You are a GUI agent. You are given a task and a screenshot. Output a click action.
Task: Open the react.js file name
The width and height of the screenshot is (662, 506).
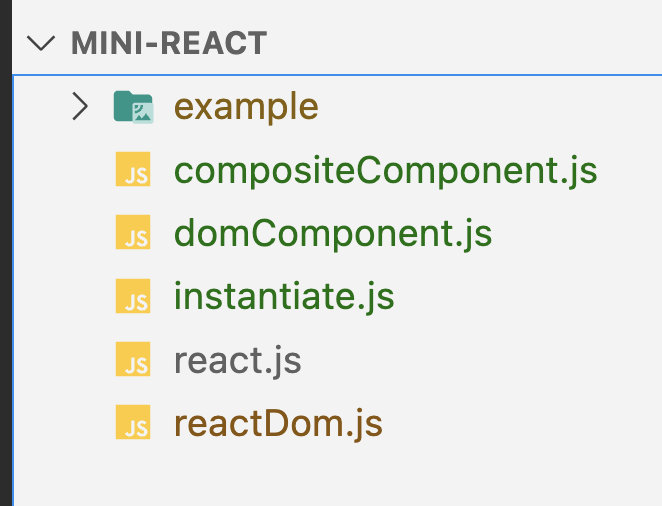[x=238, y=360]
